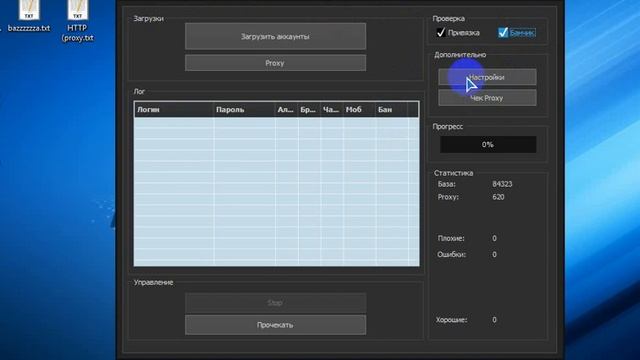Open HTTP (proxy.txt desktop file icon
640x360 pixels.
(x=78, y=20)
